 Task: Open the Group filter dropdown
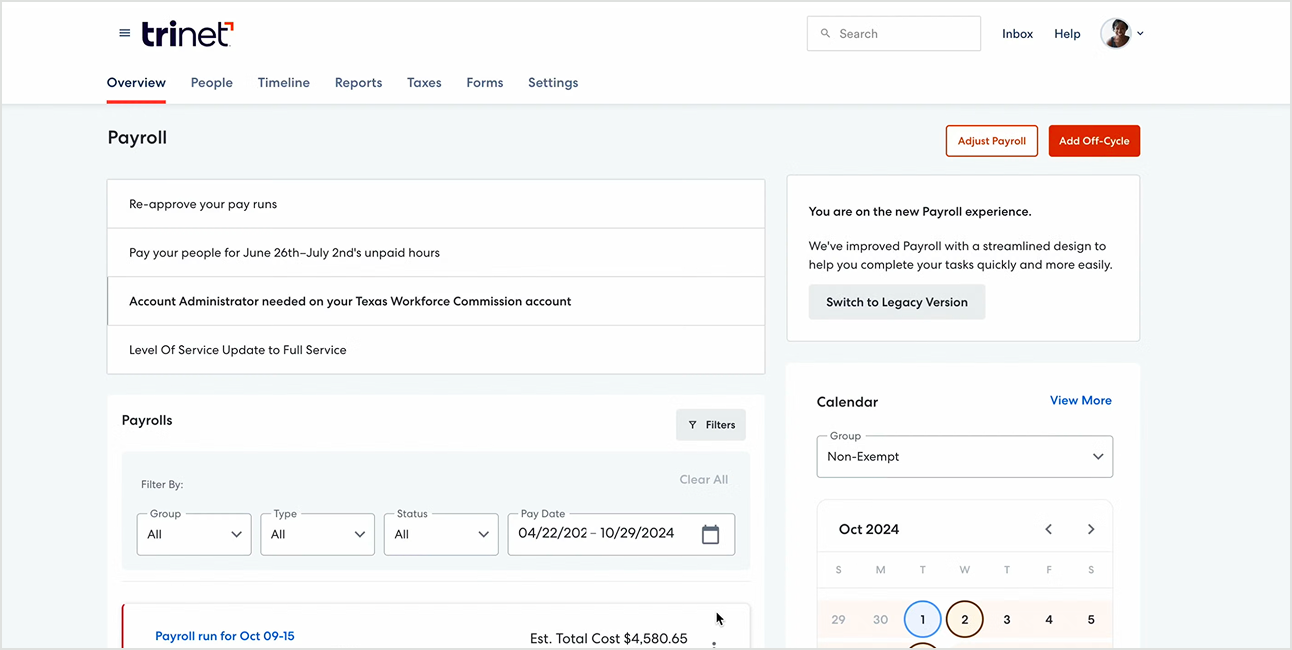pos(194,534)
